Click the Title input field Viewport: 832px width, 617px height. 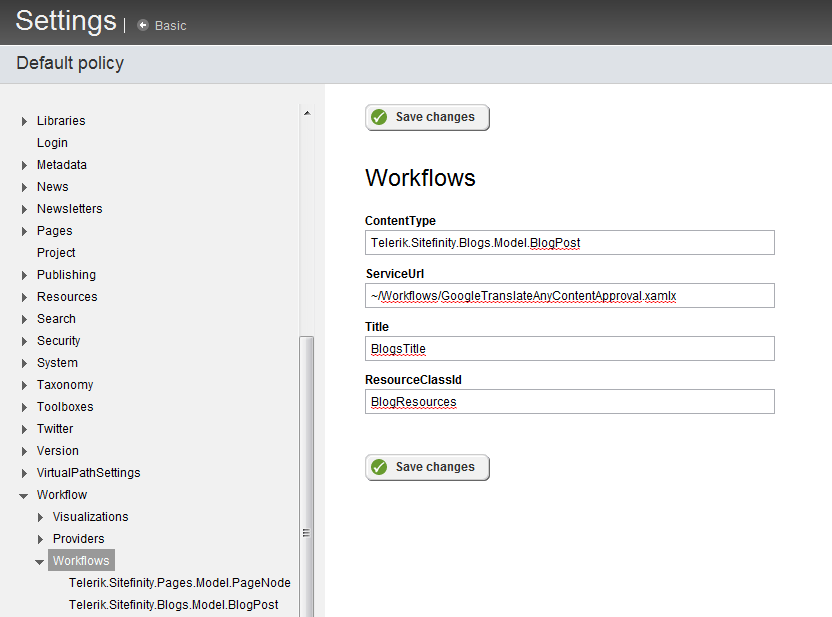(x=569, y=348)
